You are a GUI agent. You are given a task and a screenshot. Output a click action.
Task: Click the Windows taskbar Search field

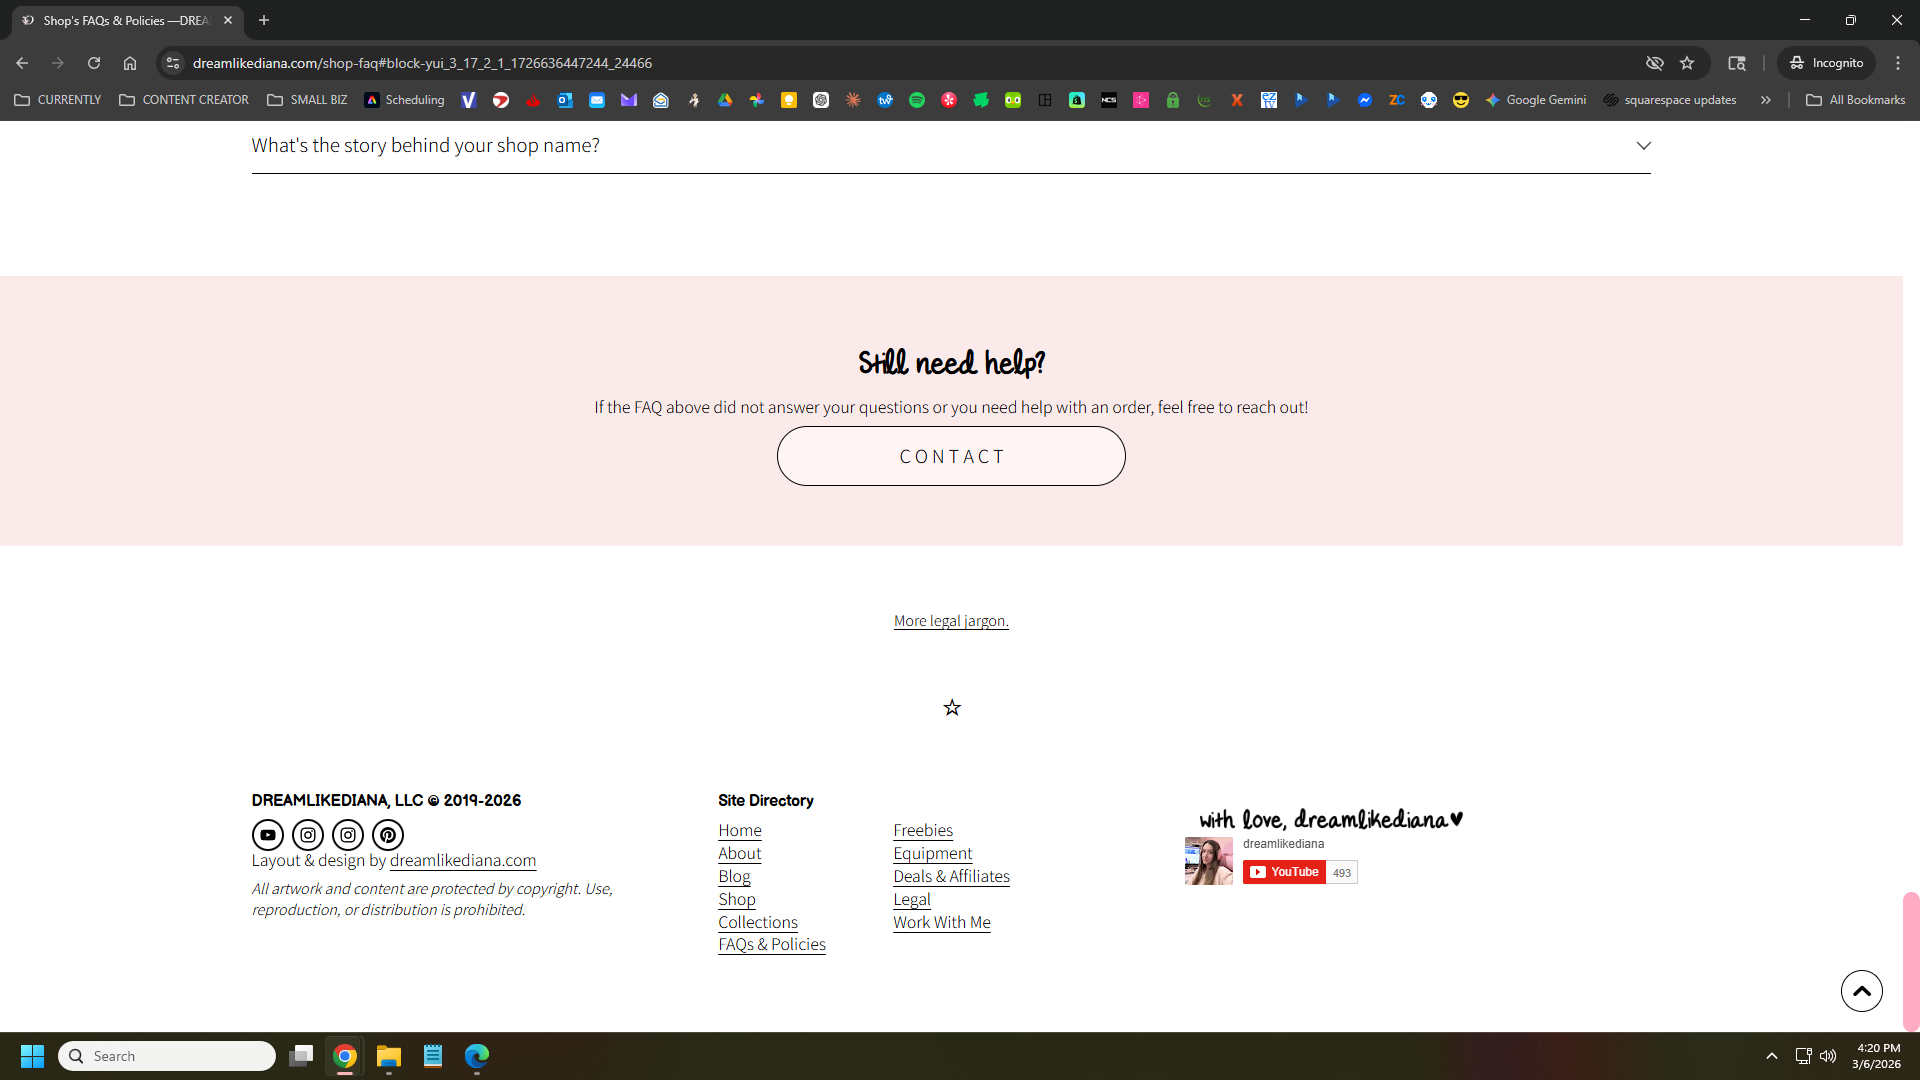pyautogui.click(x=167, y=1056)
